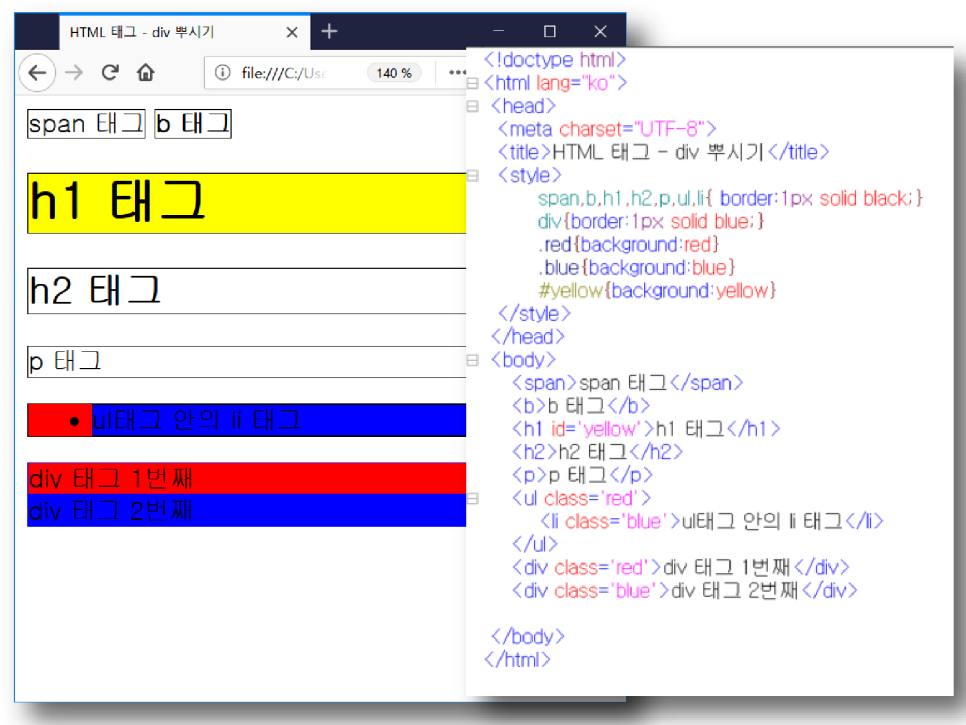Close the 'HTML 태그 - div 뿌시기' tab
Screen dimensions: 966x725
[x=292, y=32]
